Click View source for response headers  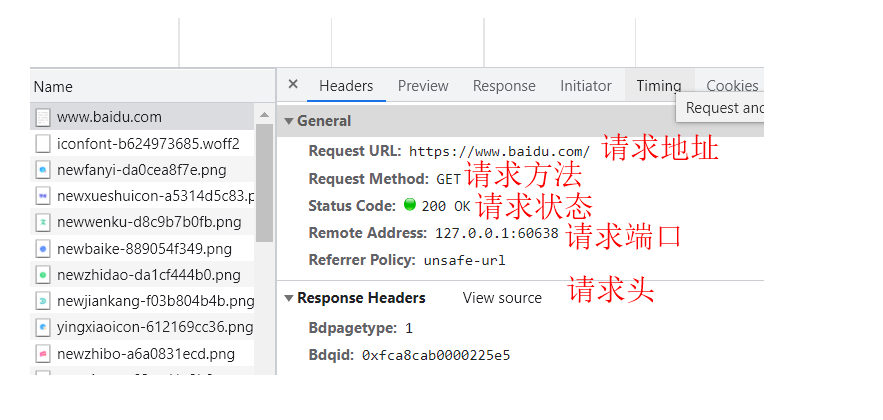pyautogui.click(x=502, y=298)
